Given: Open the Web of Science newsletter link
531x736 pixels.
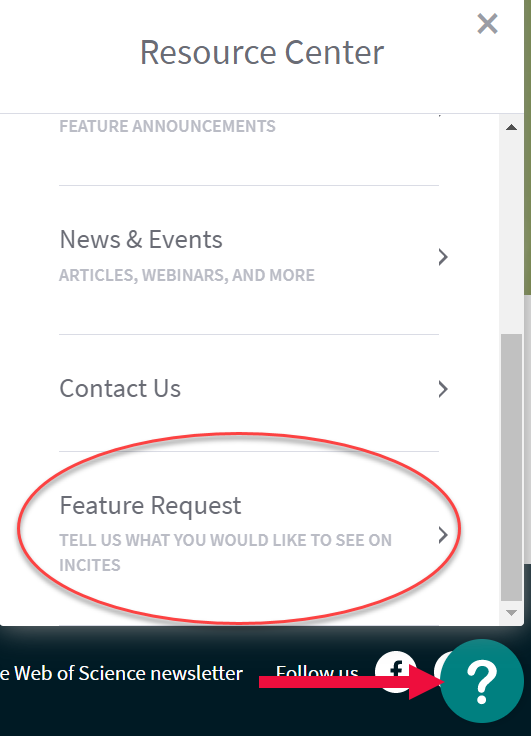Looking at the screenshot, I should pos(122,673).
